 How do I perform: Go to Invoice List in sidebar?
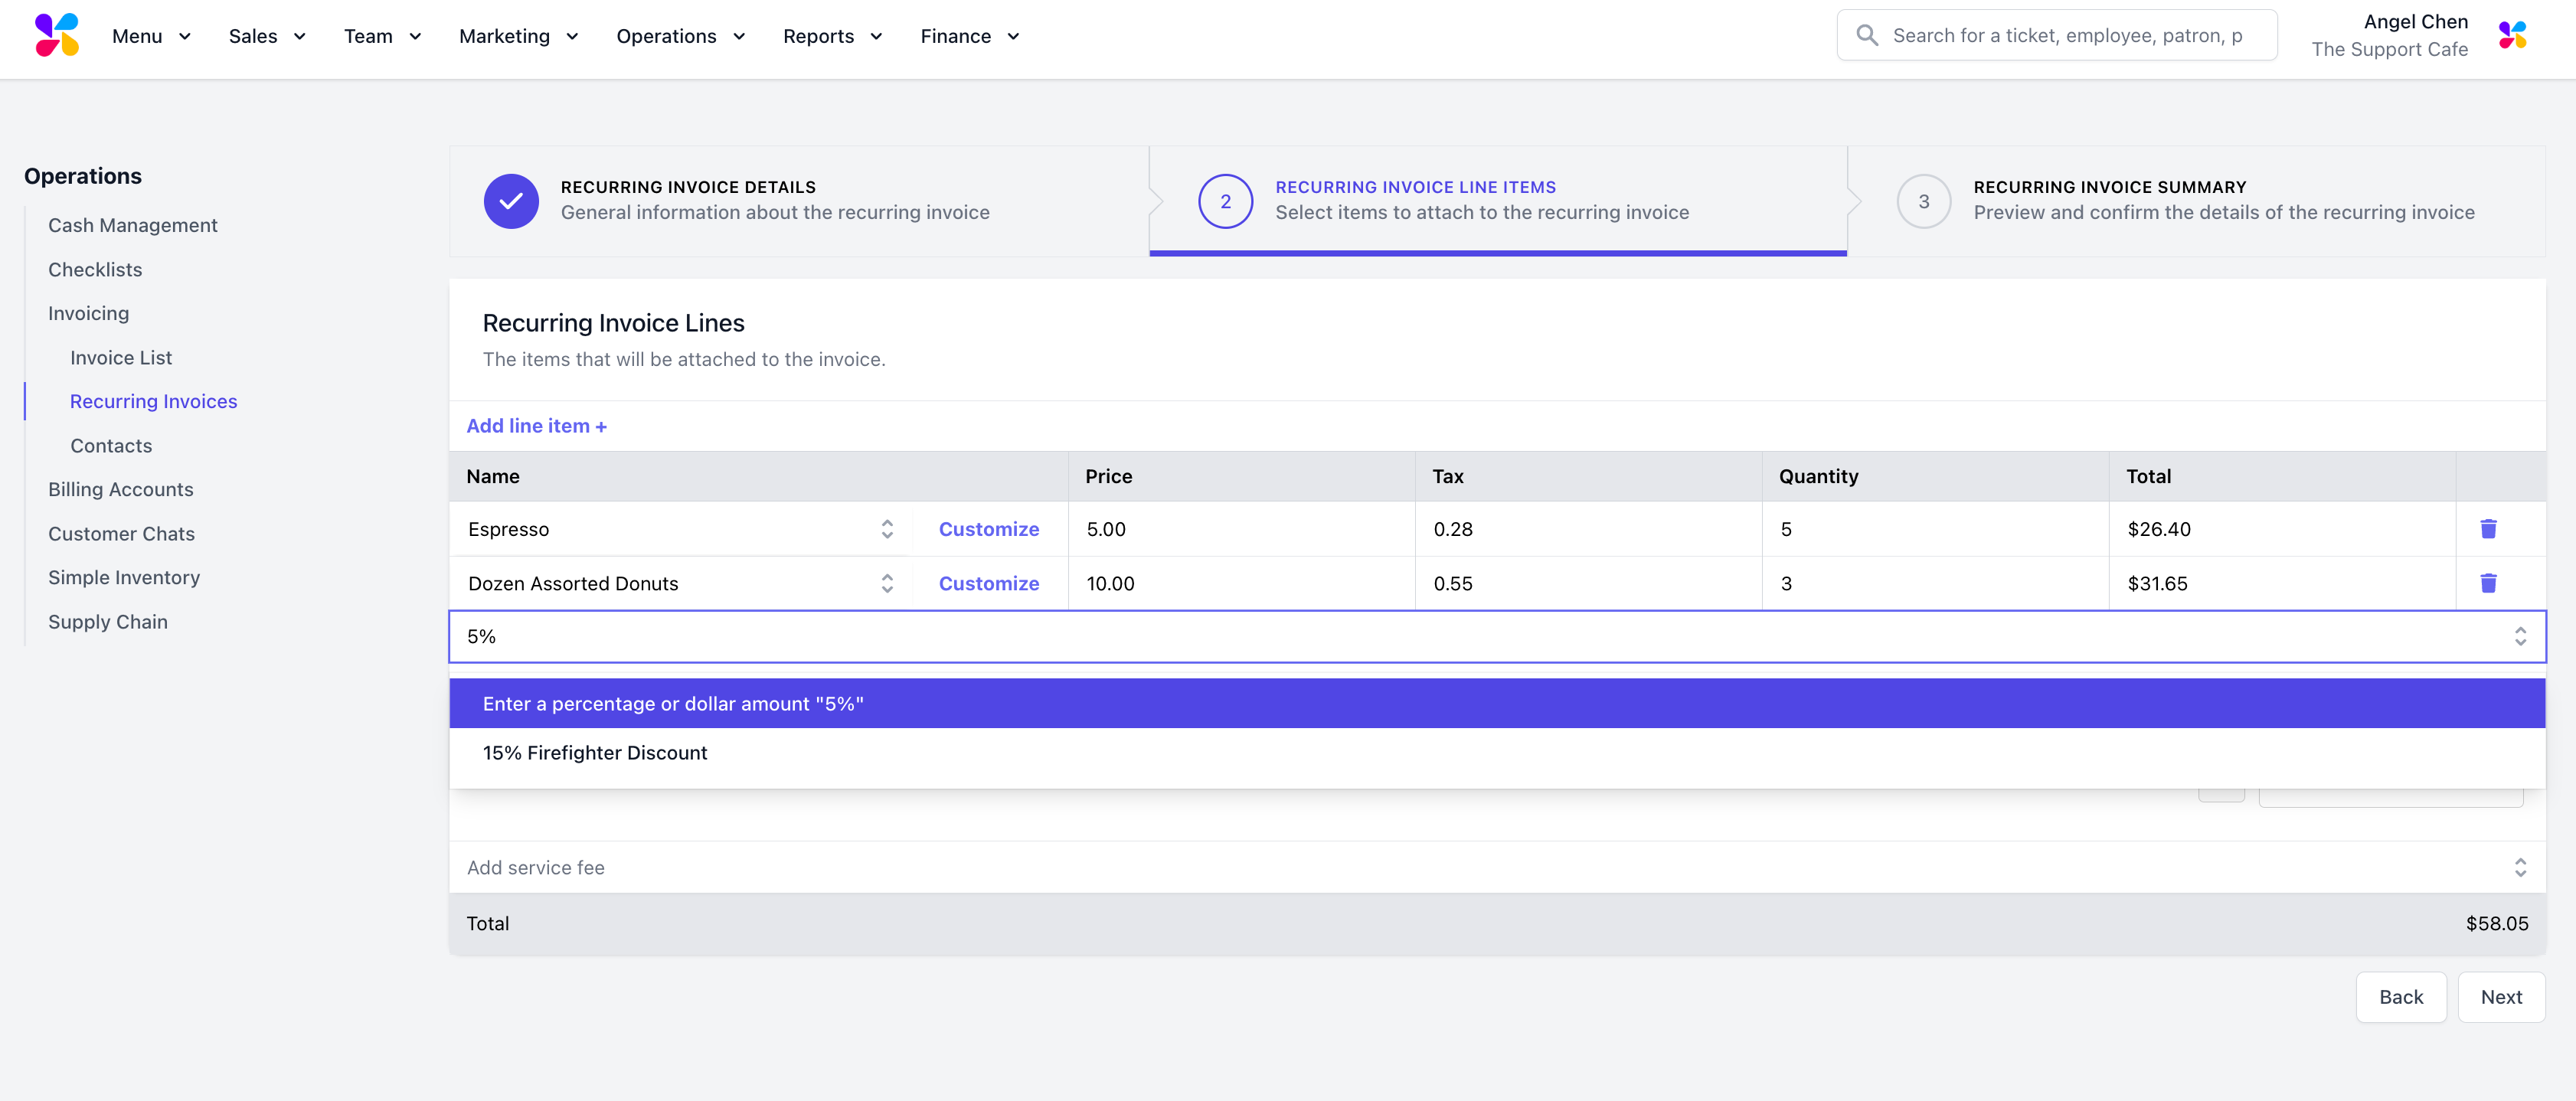tap(121, 358)
